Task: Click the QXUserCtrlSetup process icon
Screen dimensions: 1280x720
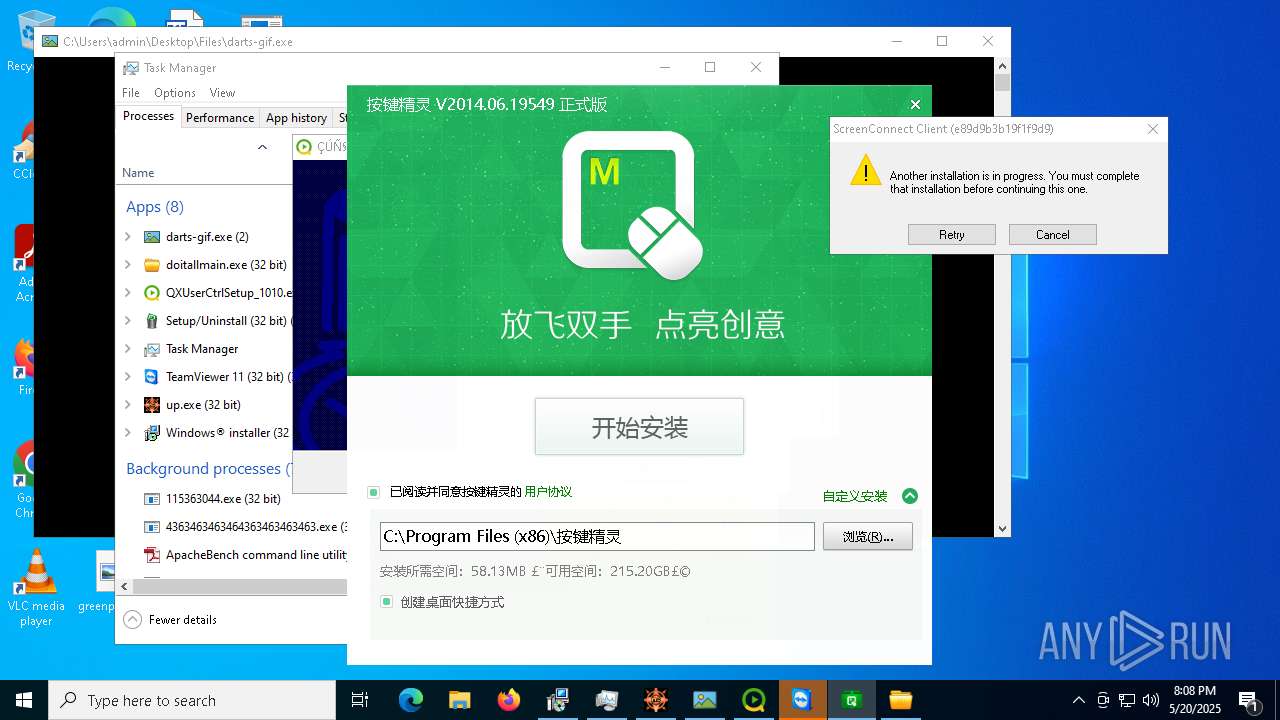Action: pos(152,293)
